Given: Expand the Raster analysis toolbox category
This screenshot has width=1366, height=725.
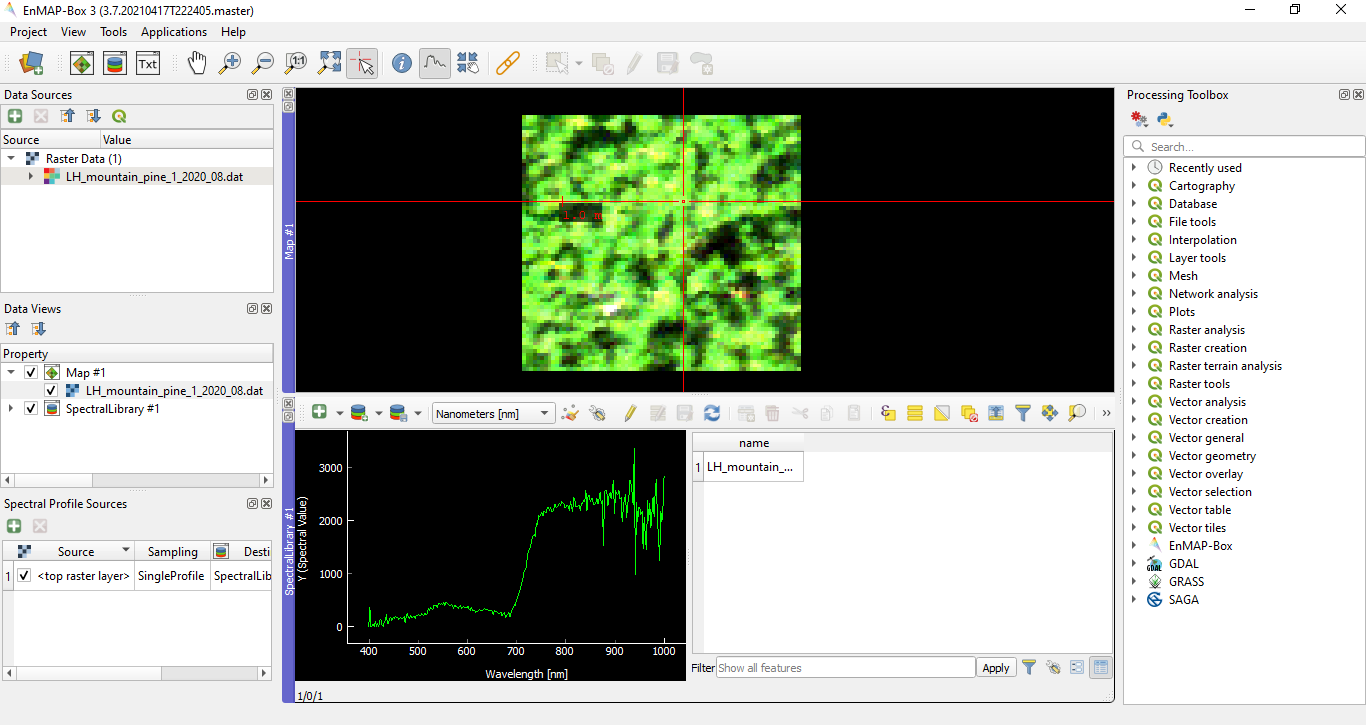Looking at the screenshot, I should tap(1134, 330).
